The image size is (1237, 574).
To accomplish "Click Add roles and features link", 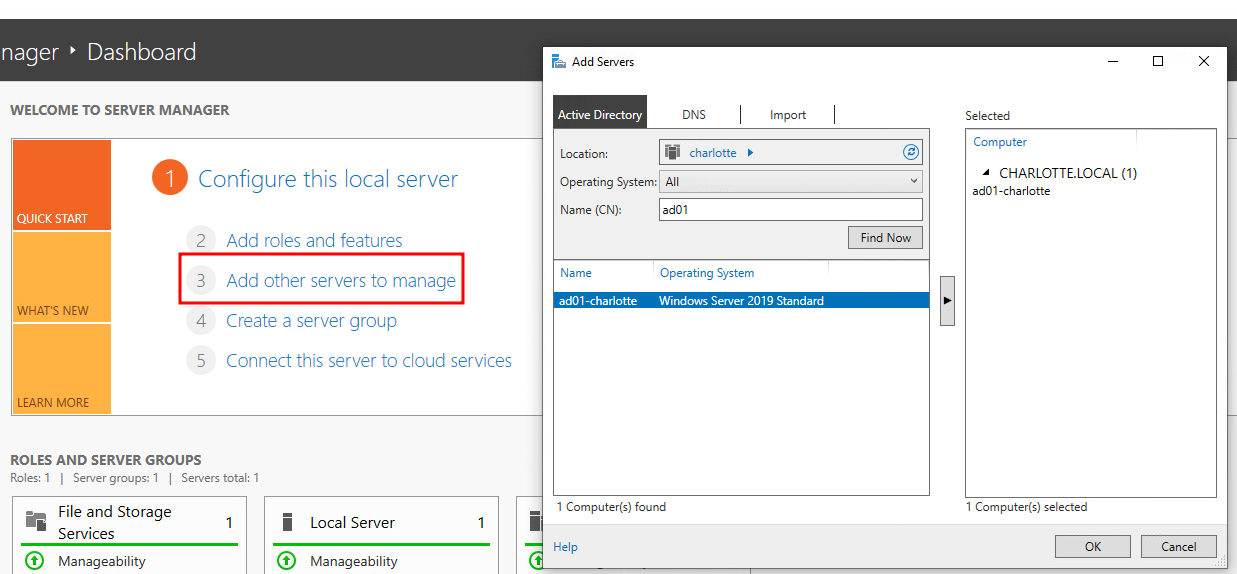I will [314, 240].
